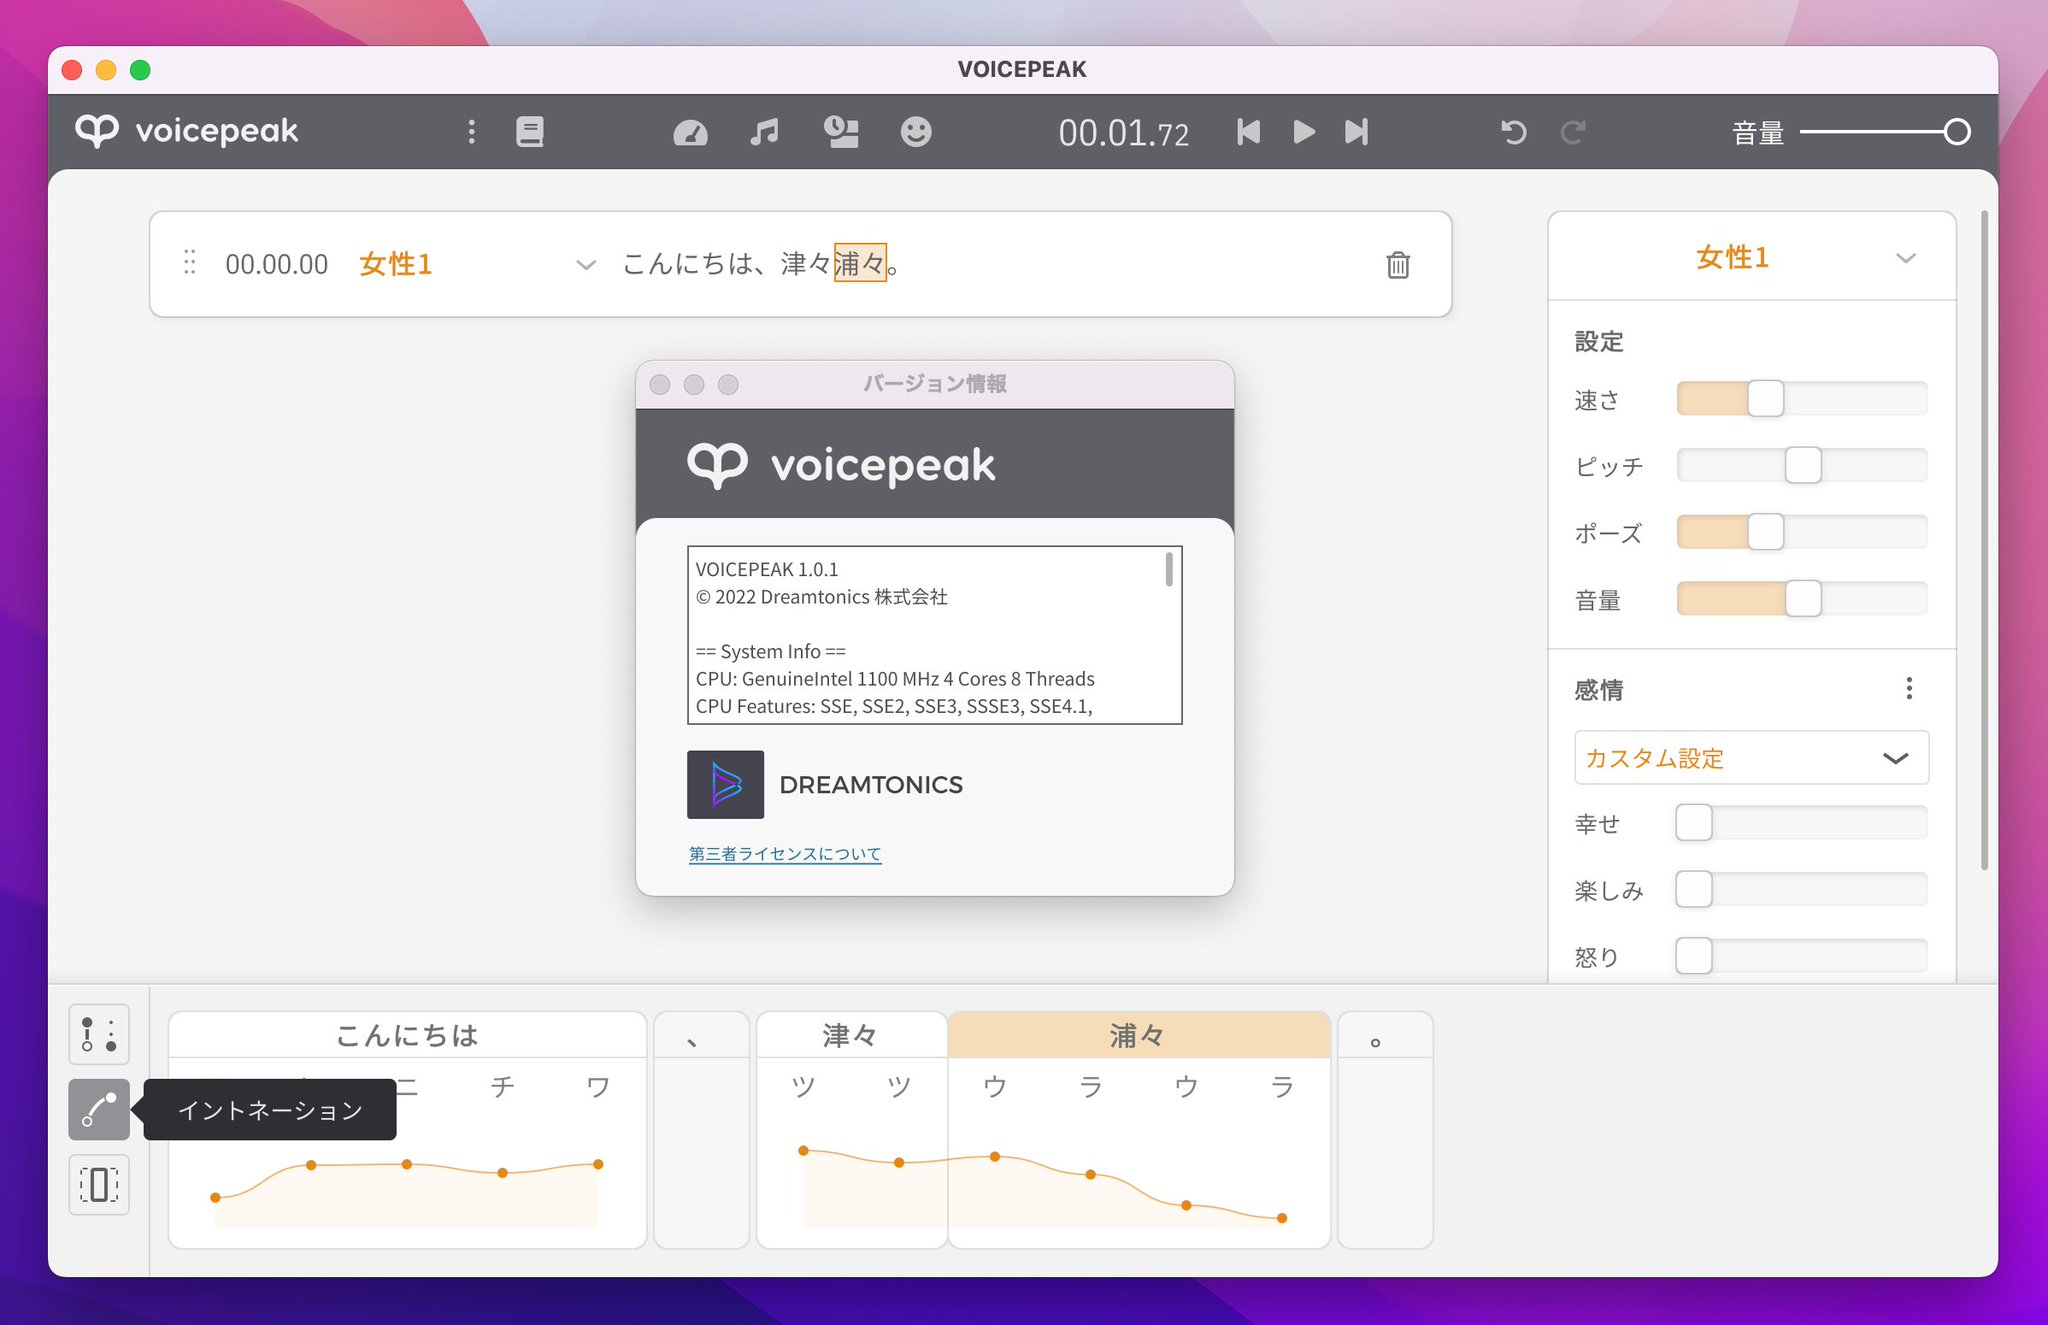Select the 浦々 phrase block header
This screenshot has height=1325, width=2048.
(1138, 1035)
